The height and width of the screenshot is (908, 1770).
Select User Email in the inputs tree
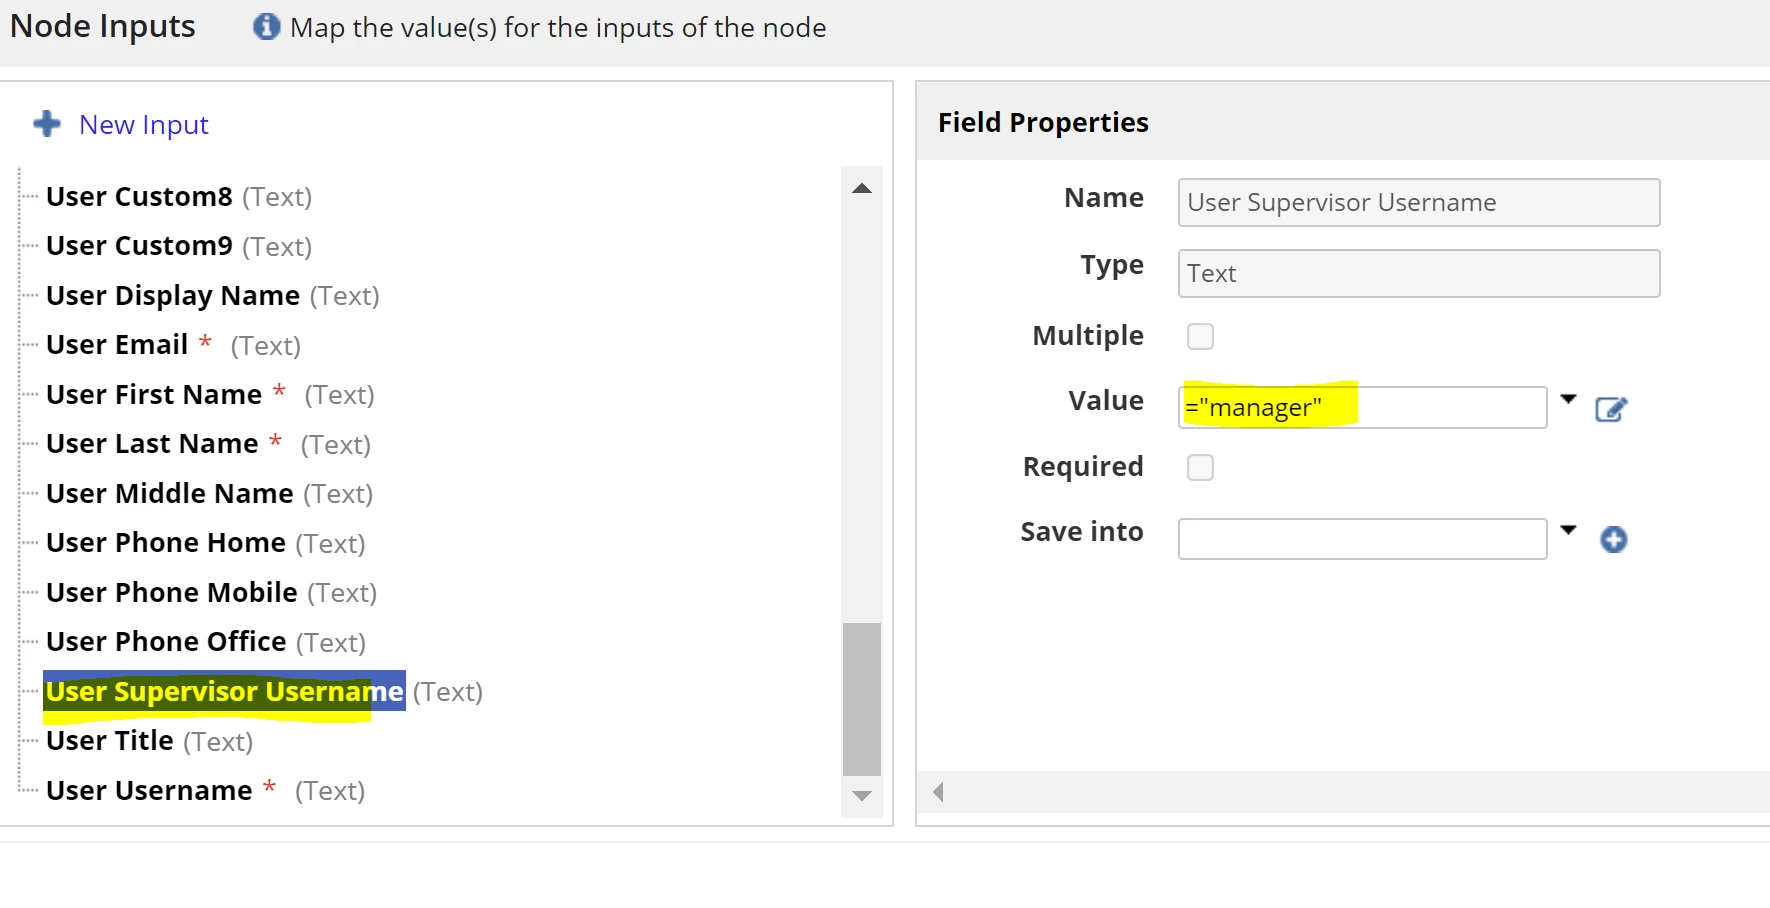(173, 345)
